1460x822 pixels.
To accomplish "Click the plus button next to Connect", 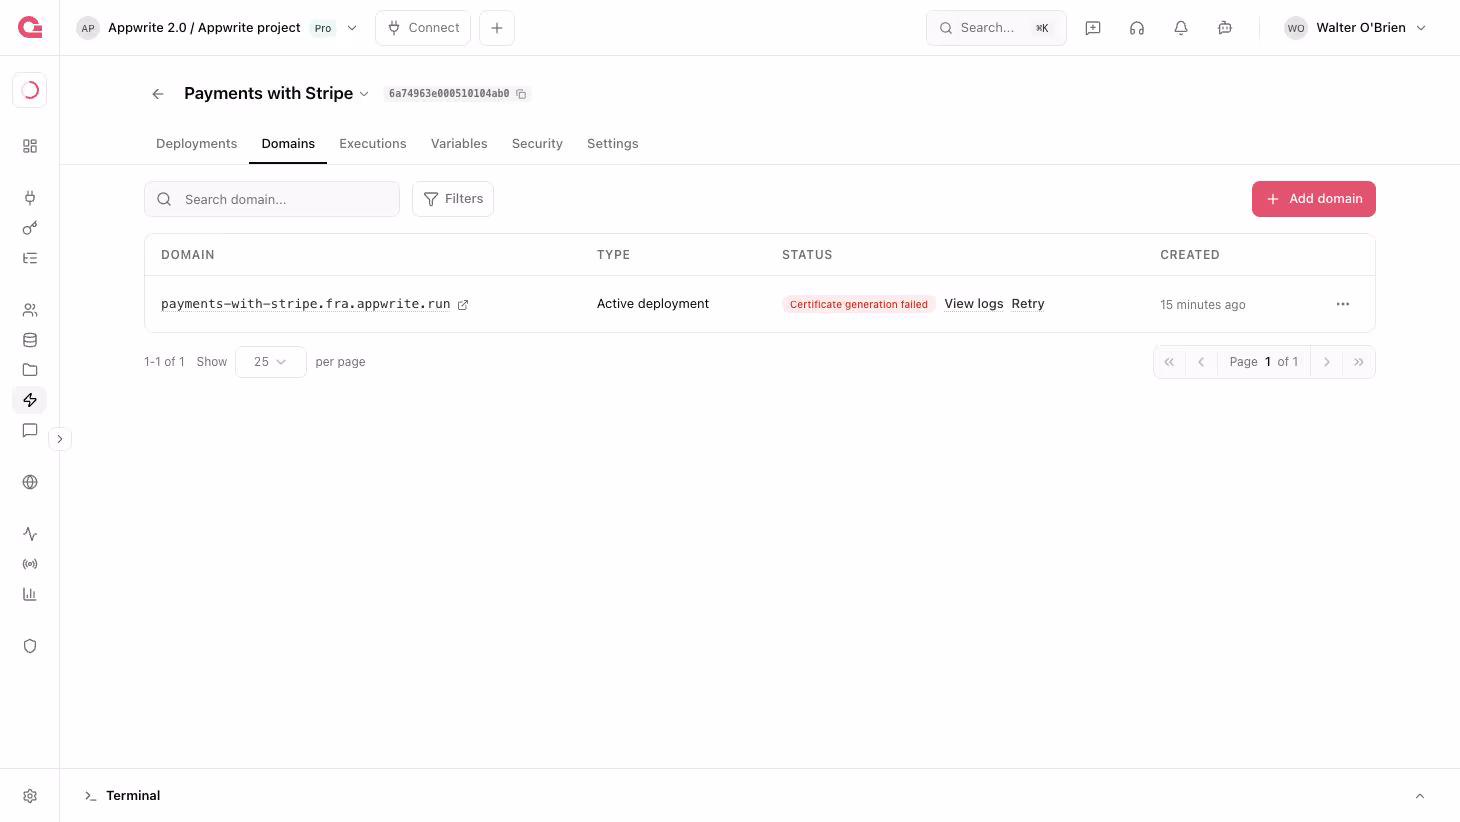I will (497, 28).
